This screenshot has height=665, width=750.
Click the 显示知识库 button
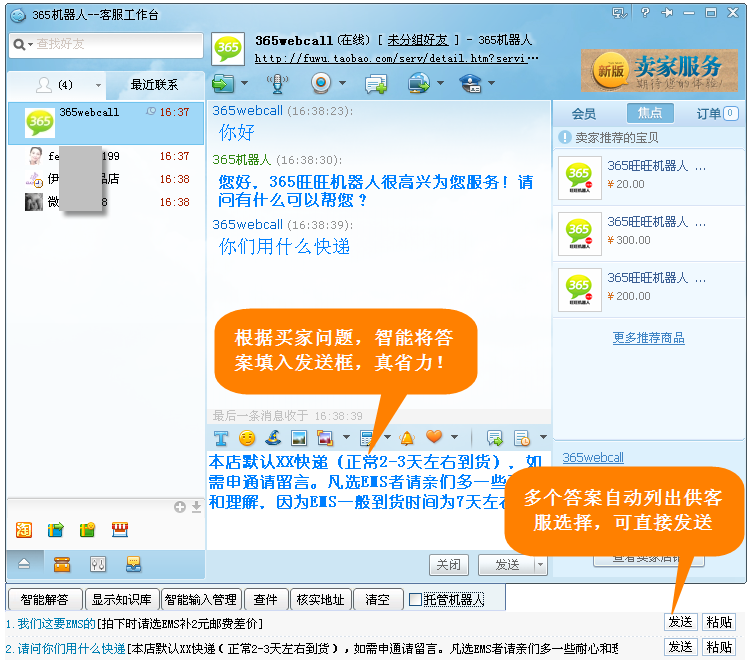pos(121,600)
